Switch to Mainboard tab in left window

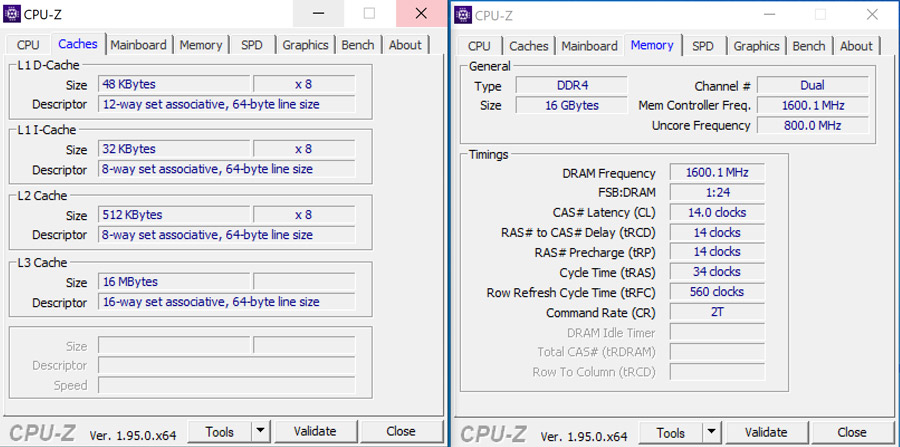(x=138, y=45)
